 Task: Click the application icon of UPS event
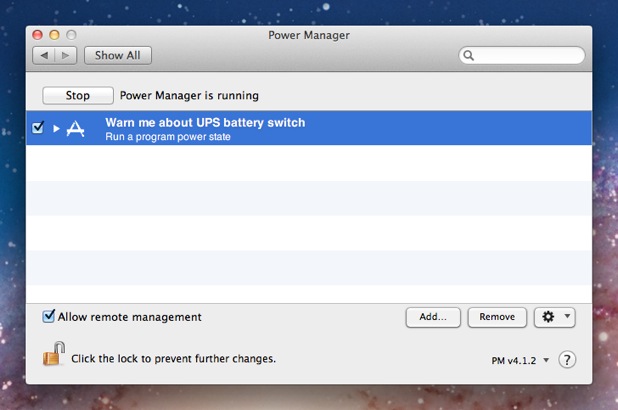pos(75,129)
